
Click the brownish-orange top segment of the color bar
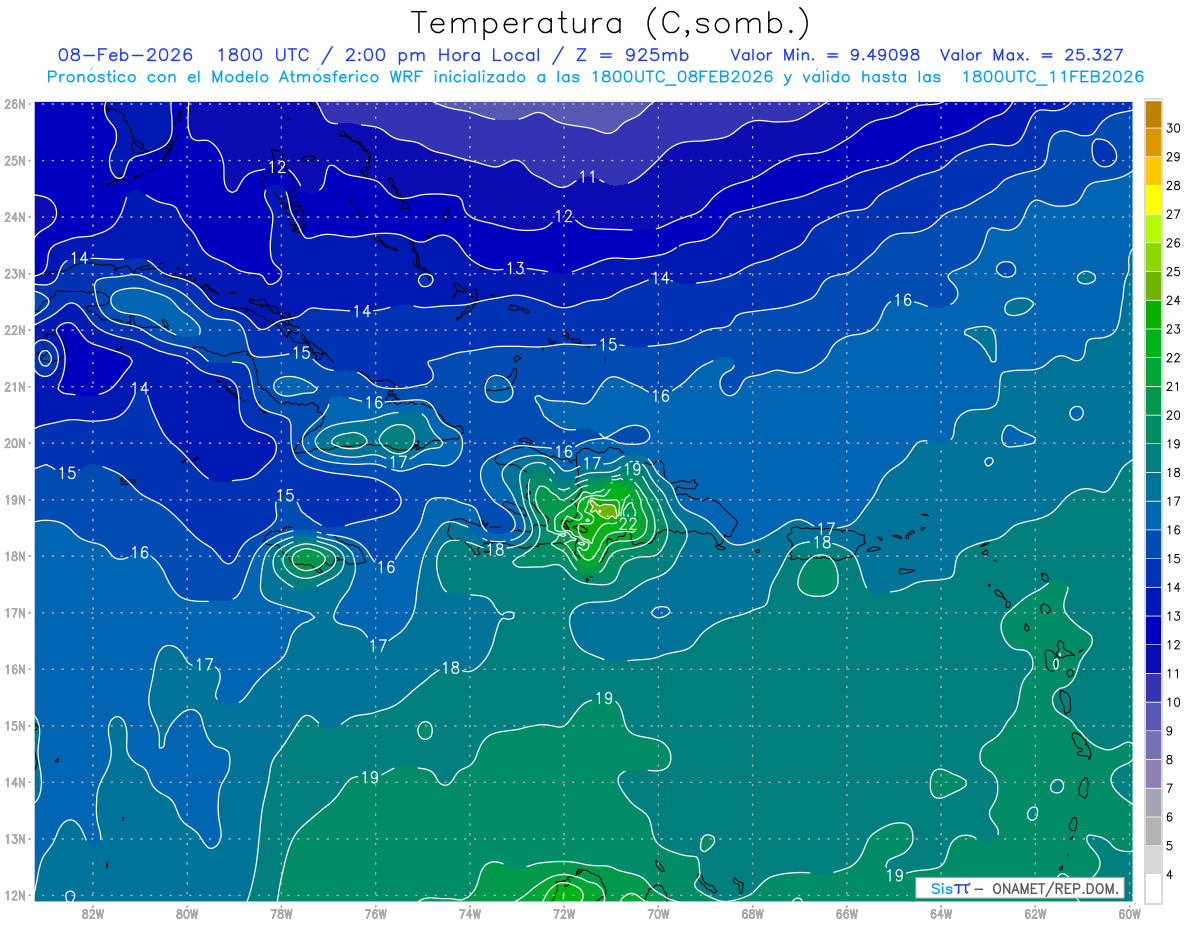tap(1153, 114)
